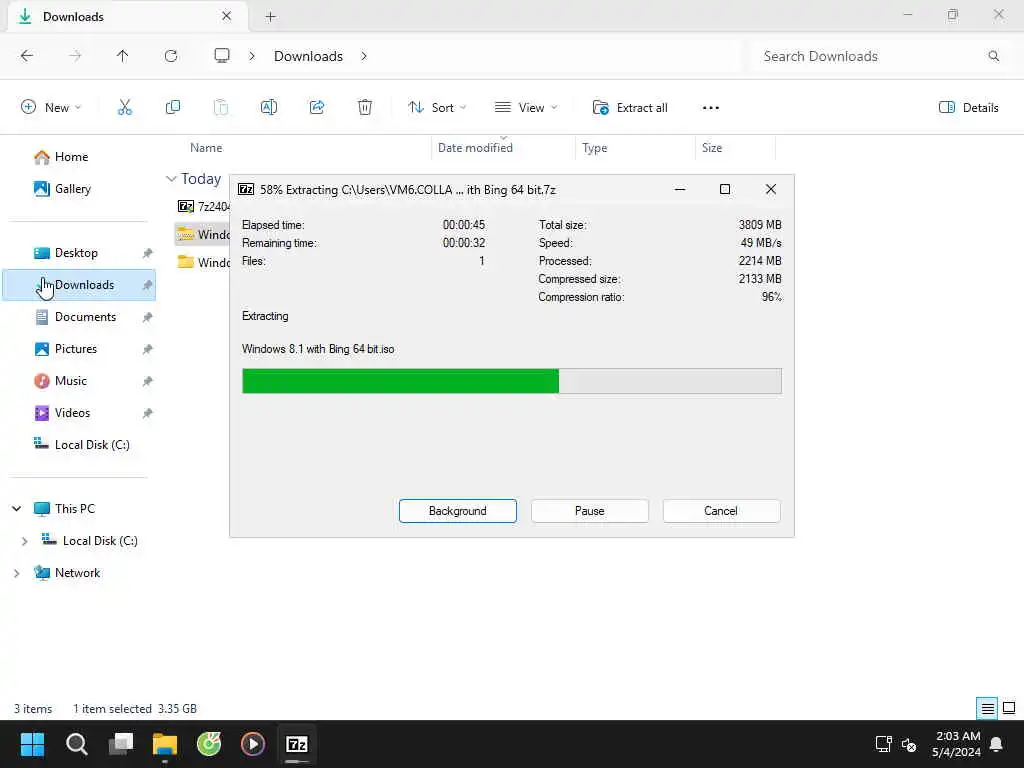Image resolution: width=1024 pixels, height=768 pixels.
Task: Open the Sort dropdown
Action: click(437, 108)
